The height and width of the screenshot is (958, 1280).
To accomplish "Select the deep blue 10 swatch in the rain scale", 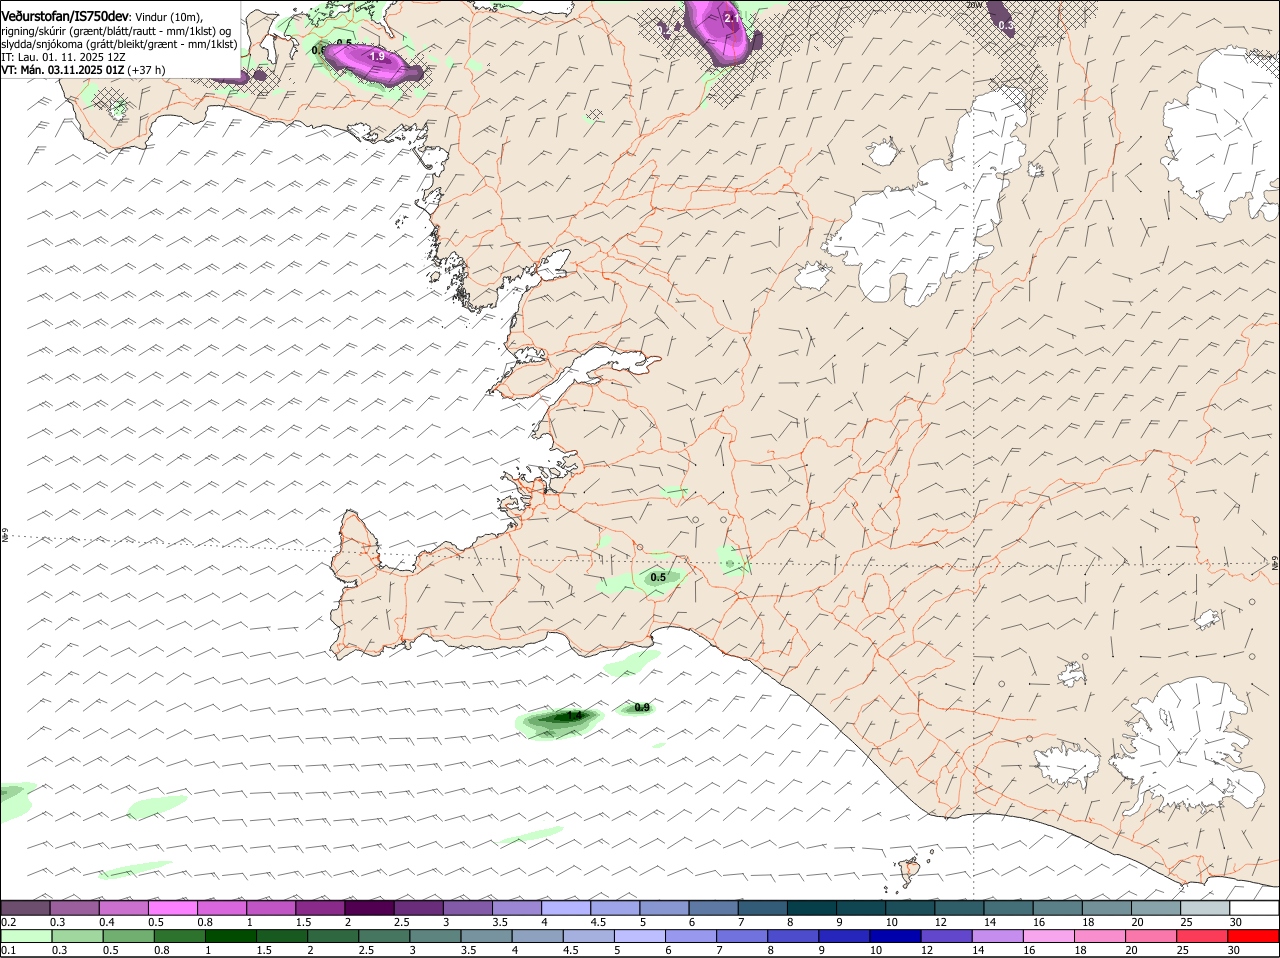I will [x=894, y=936].
